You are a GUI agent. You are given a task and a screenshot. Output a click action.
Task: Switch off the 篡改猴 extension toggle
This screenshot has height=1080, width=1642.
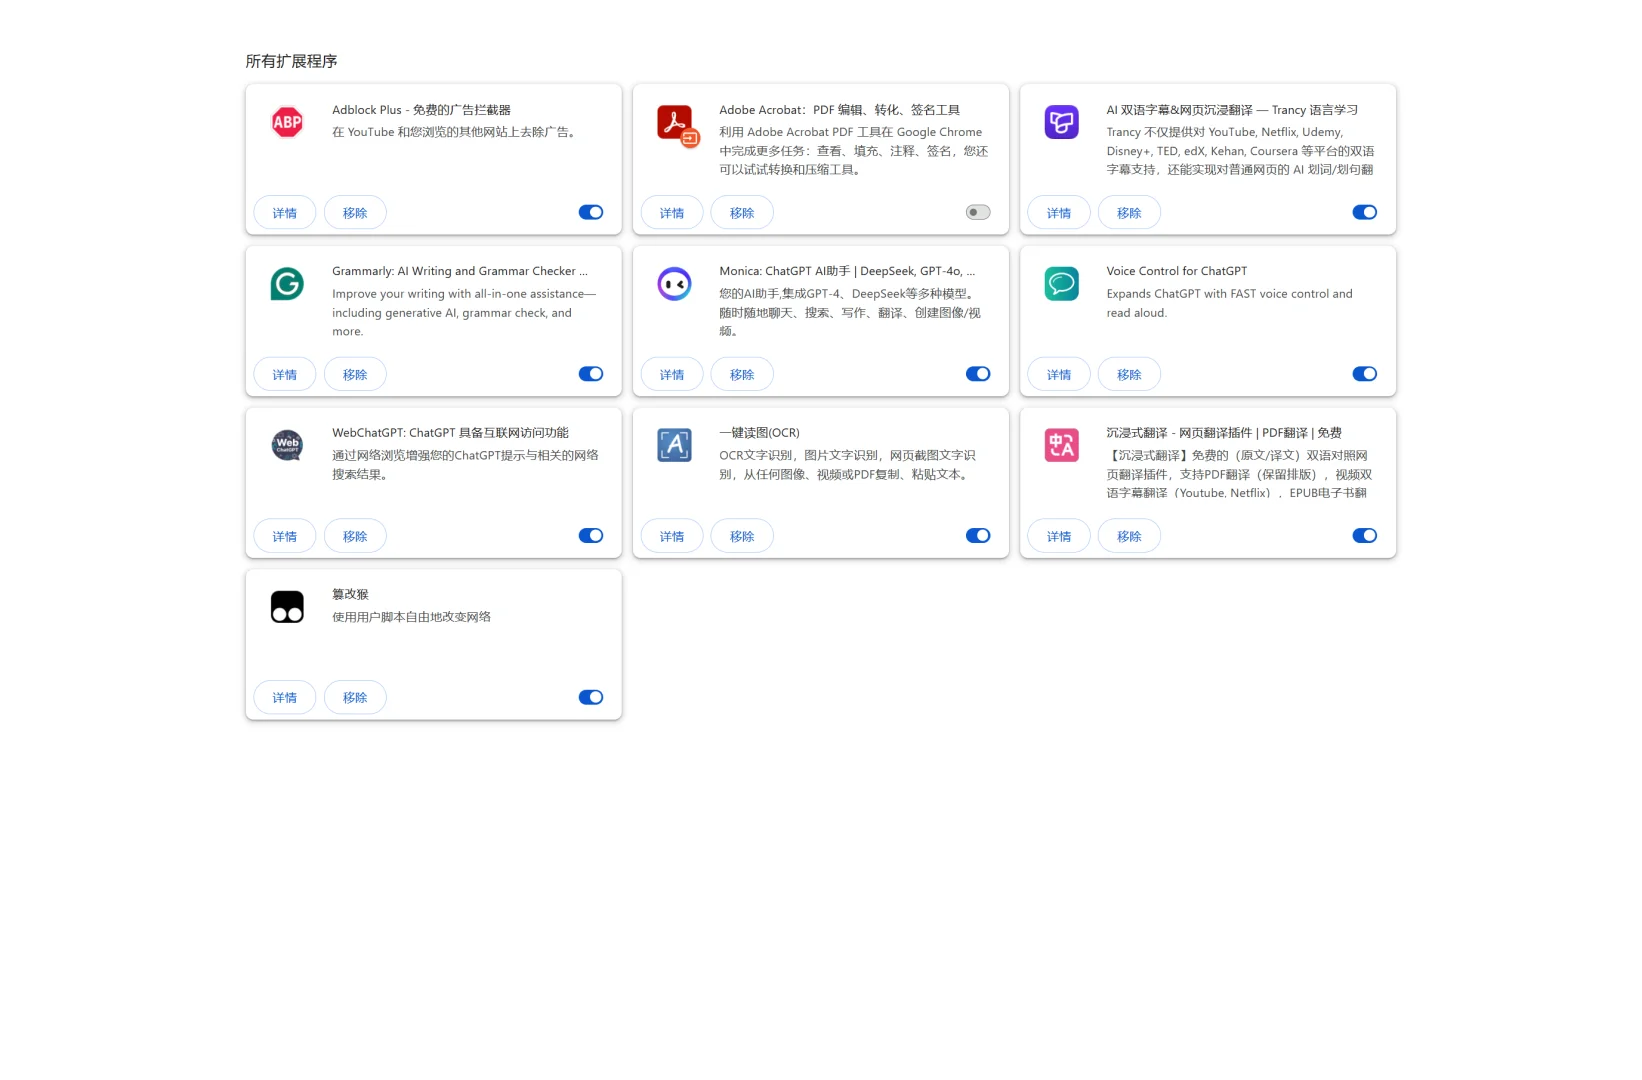pyautogui.click(x=591, y=697)
